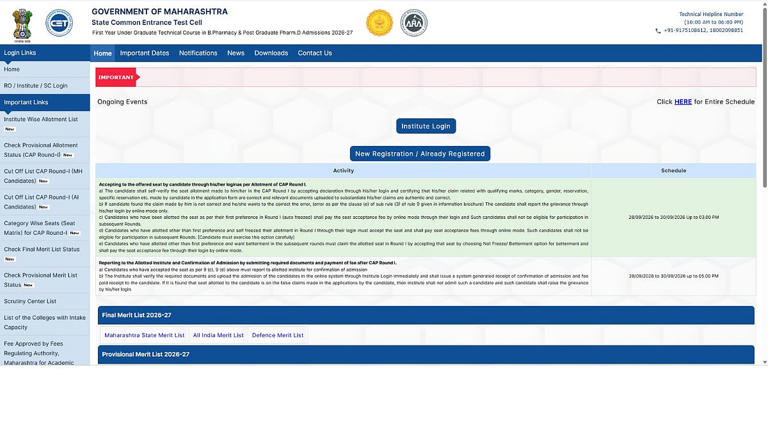Open the Home tab in navigation bar
Viewport: 768px width, 432px height.
coord(102,53)
